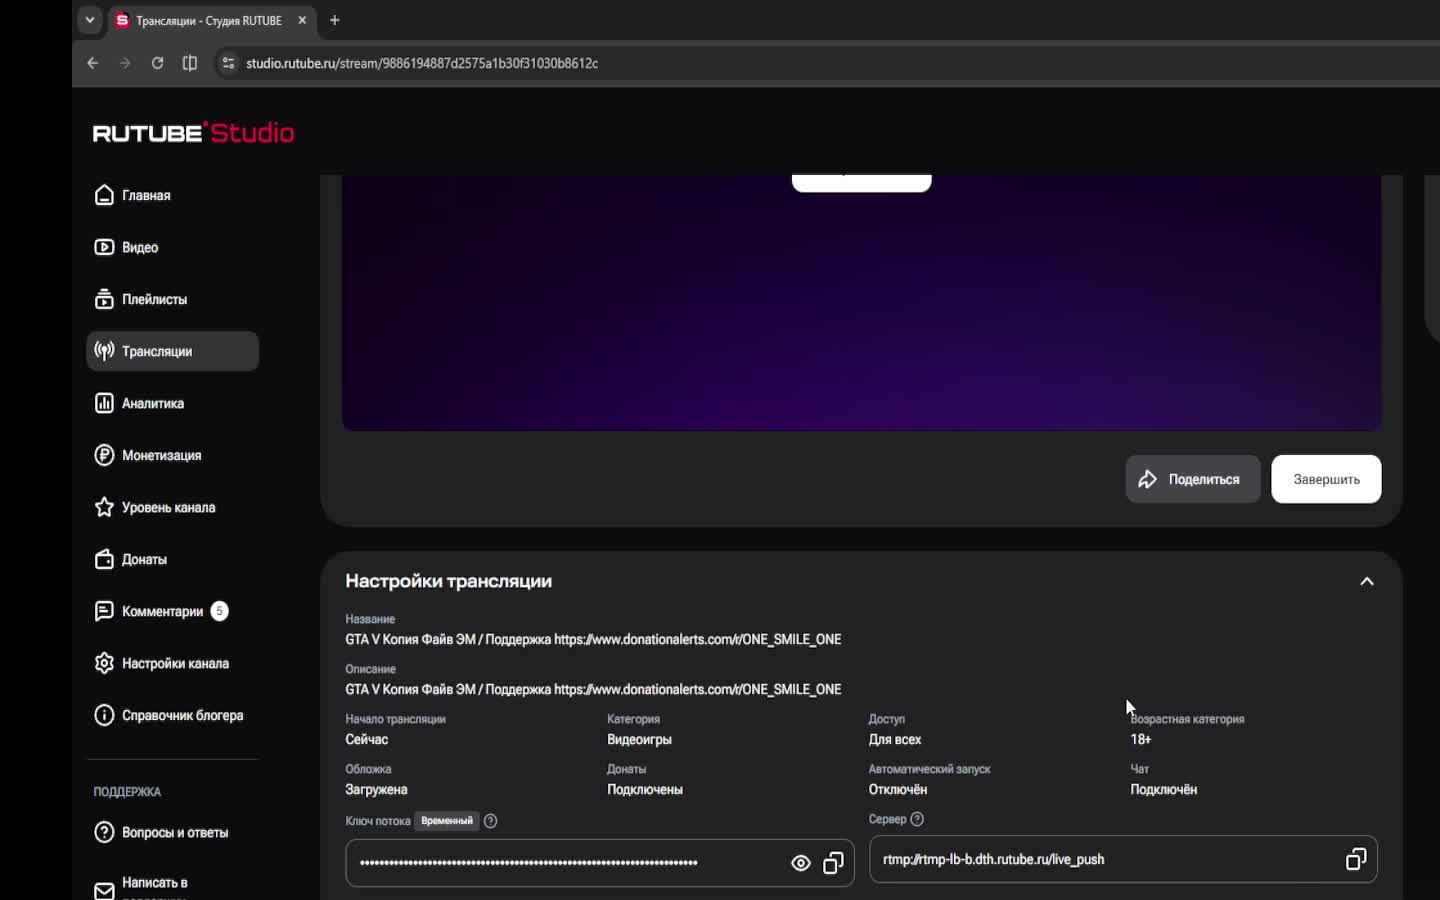
Task: Copy the server URL
Action: 1356,859
